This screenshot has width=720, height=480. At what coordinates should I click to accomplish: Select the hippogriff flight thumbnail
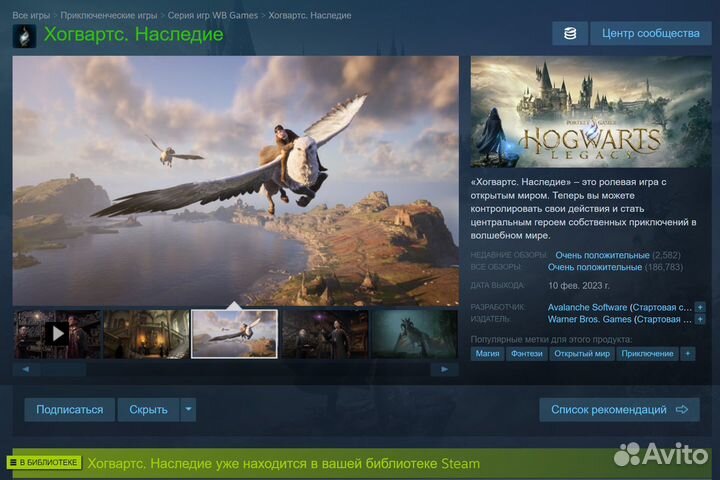234,334
